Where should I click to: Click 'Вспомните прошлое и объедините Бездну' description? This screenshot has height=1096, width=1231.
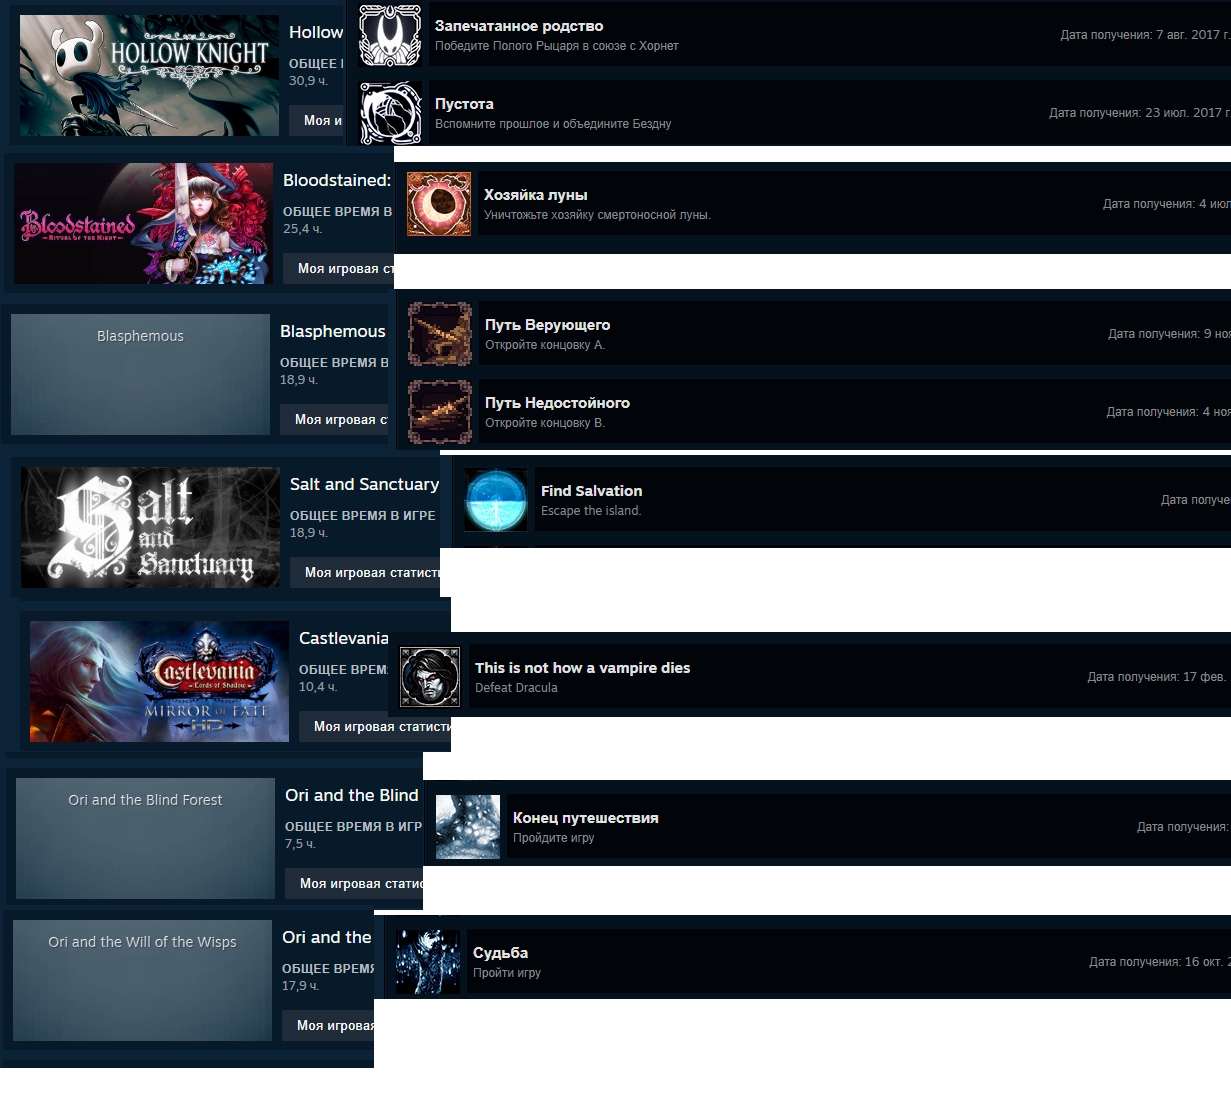pos(553,124)
